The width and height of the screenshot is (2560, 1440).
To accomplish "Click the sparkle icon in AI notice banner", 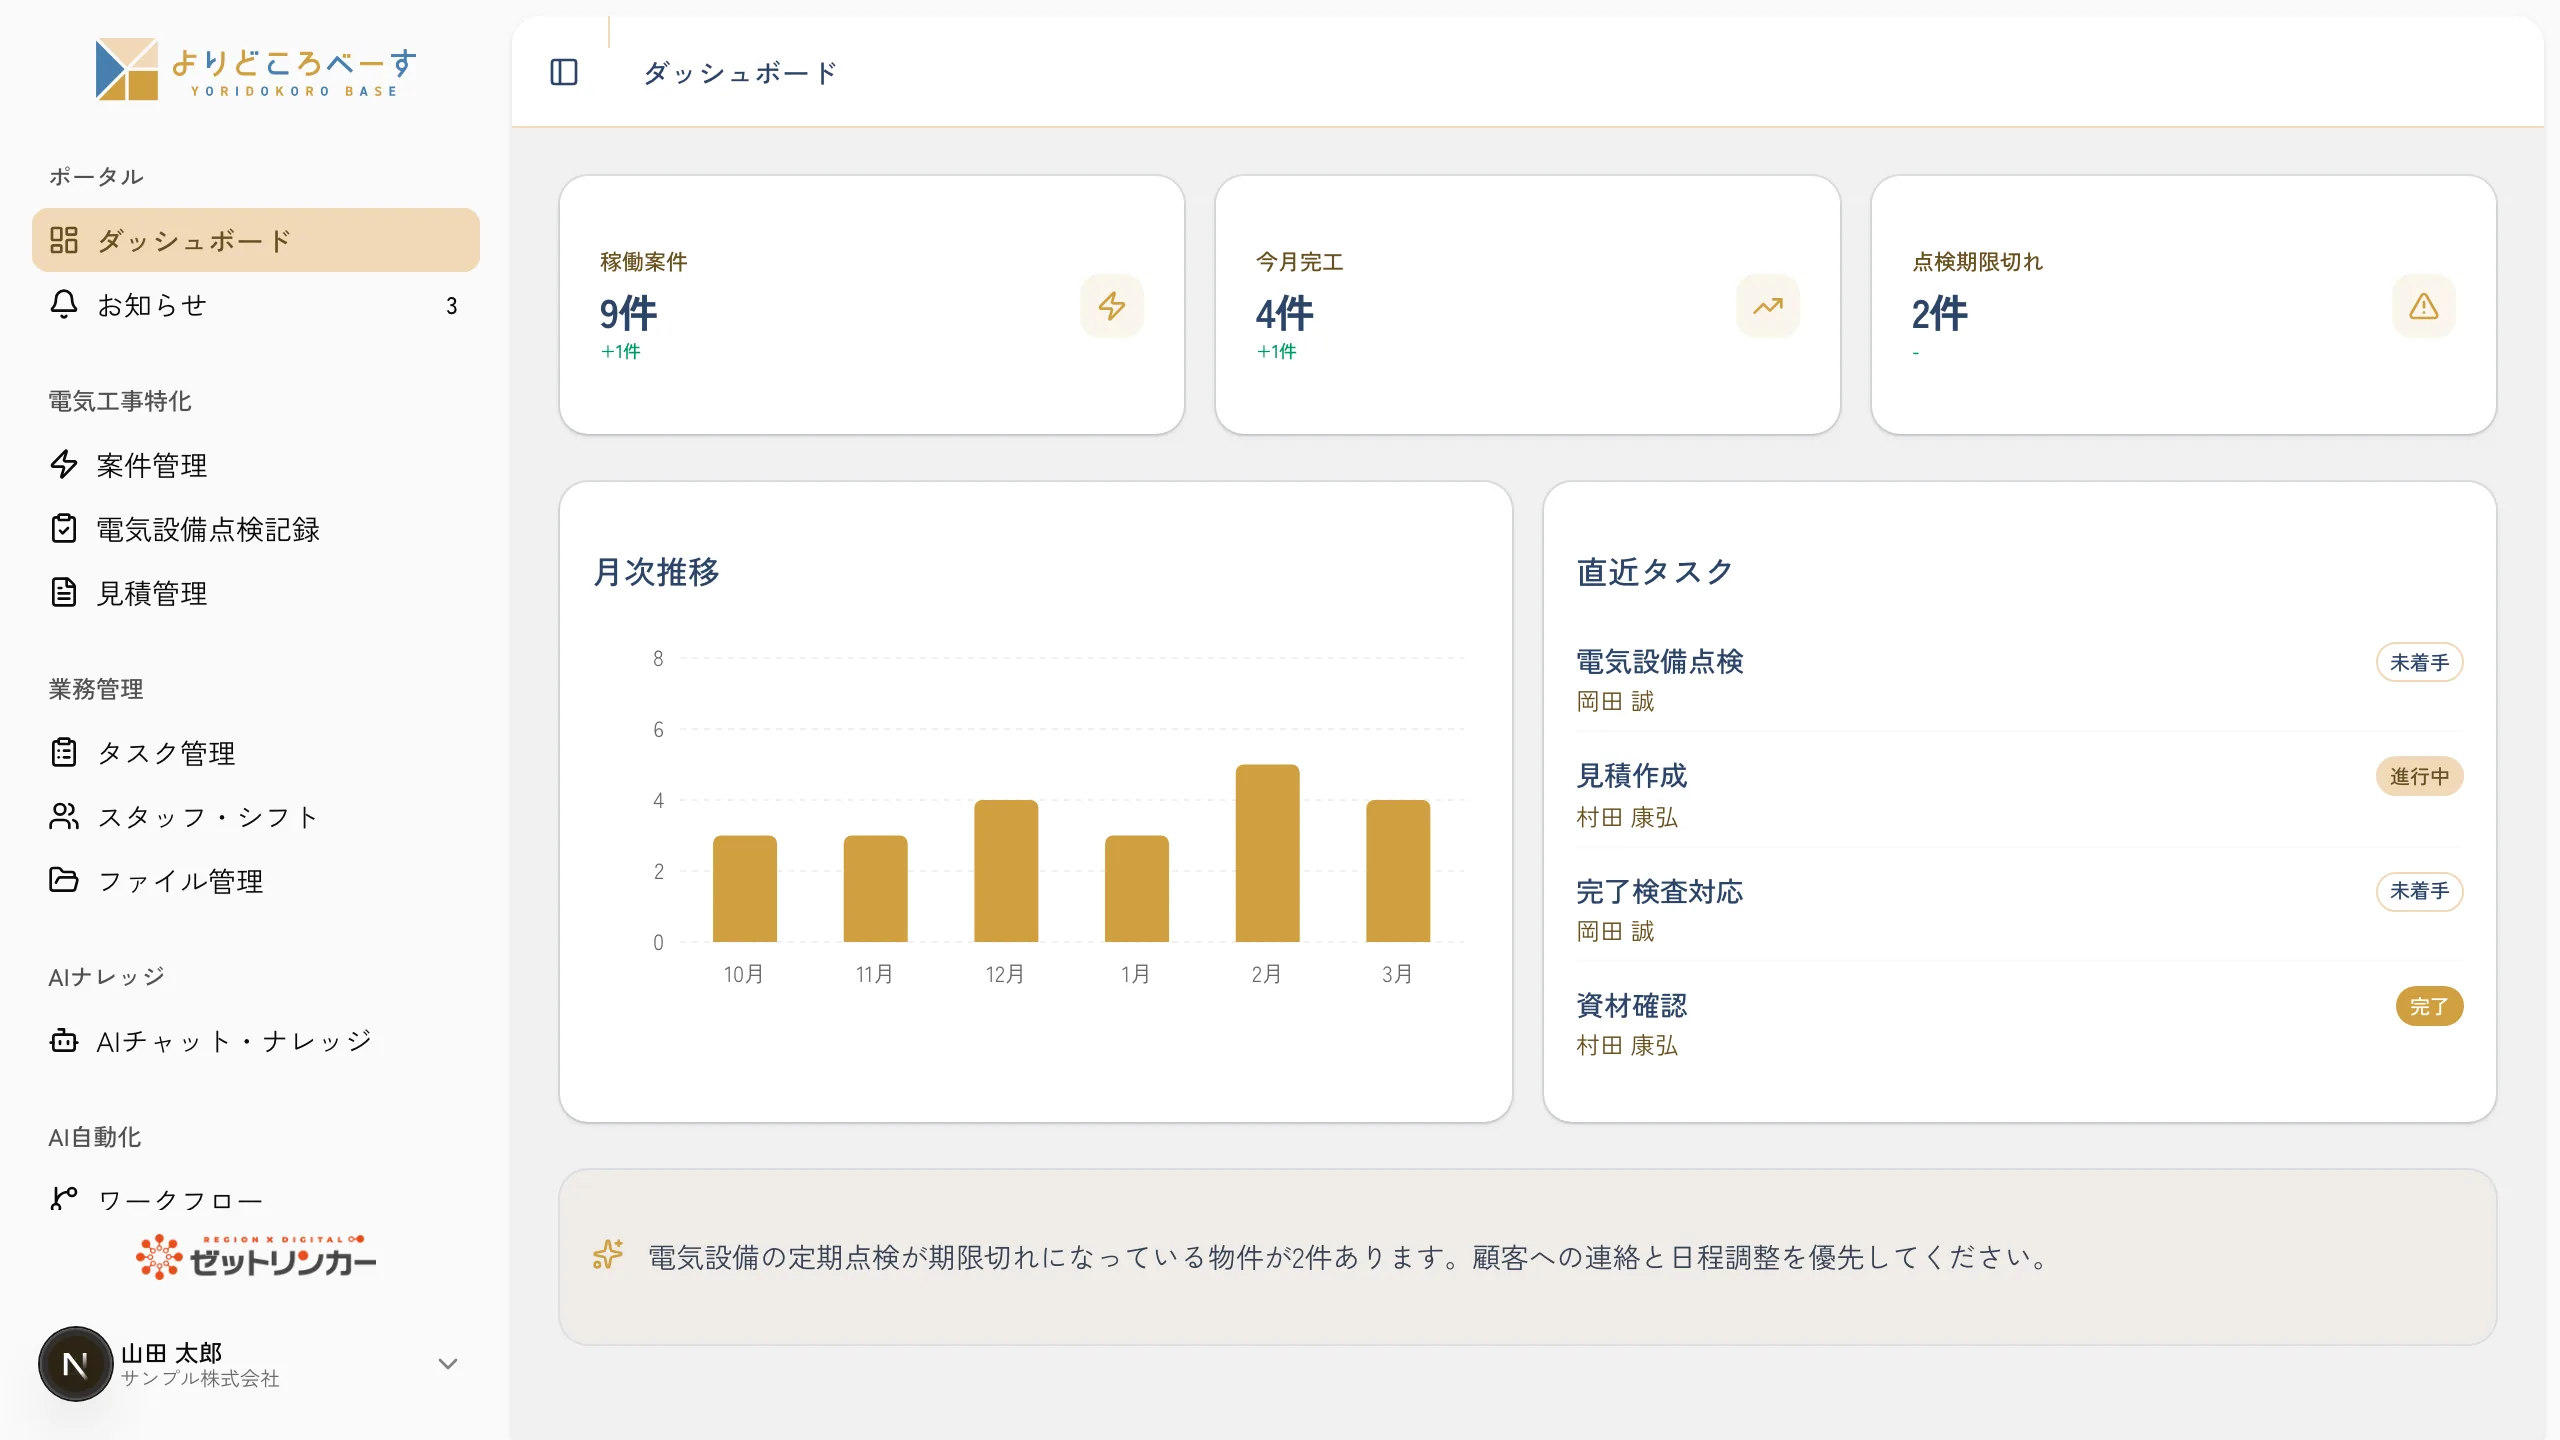I will [x=607, y=1254].
